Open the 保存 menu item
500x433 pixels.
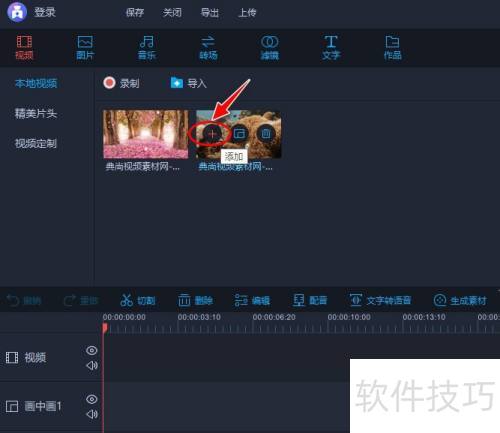(x=135, y=13)
